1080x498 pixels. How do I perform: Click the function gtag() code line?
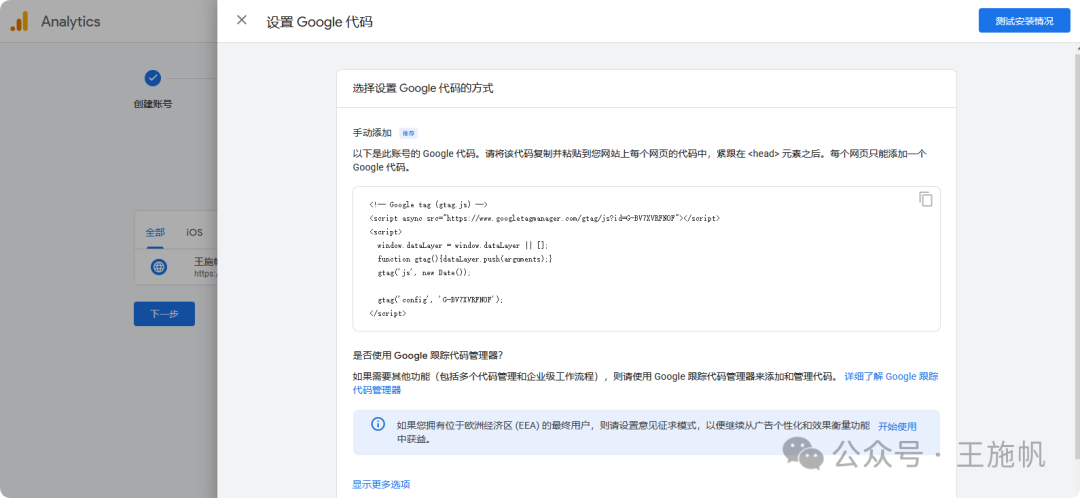click(x=465, y=259)
